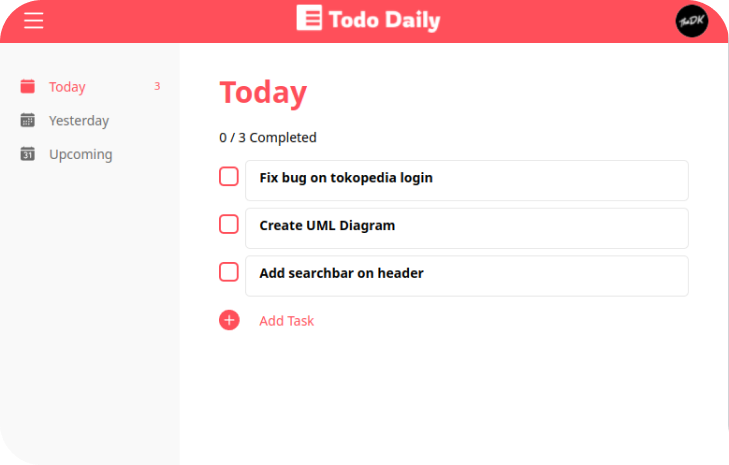Open the user profile avatar
The width and height of the screenshot is (729, 465).
coord(691,21)
